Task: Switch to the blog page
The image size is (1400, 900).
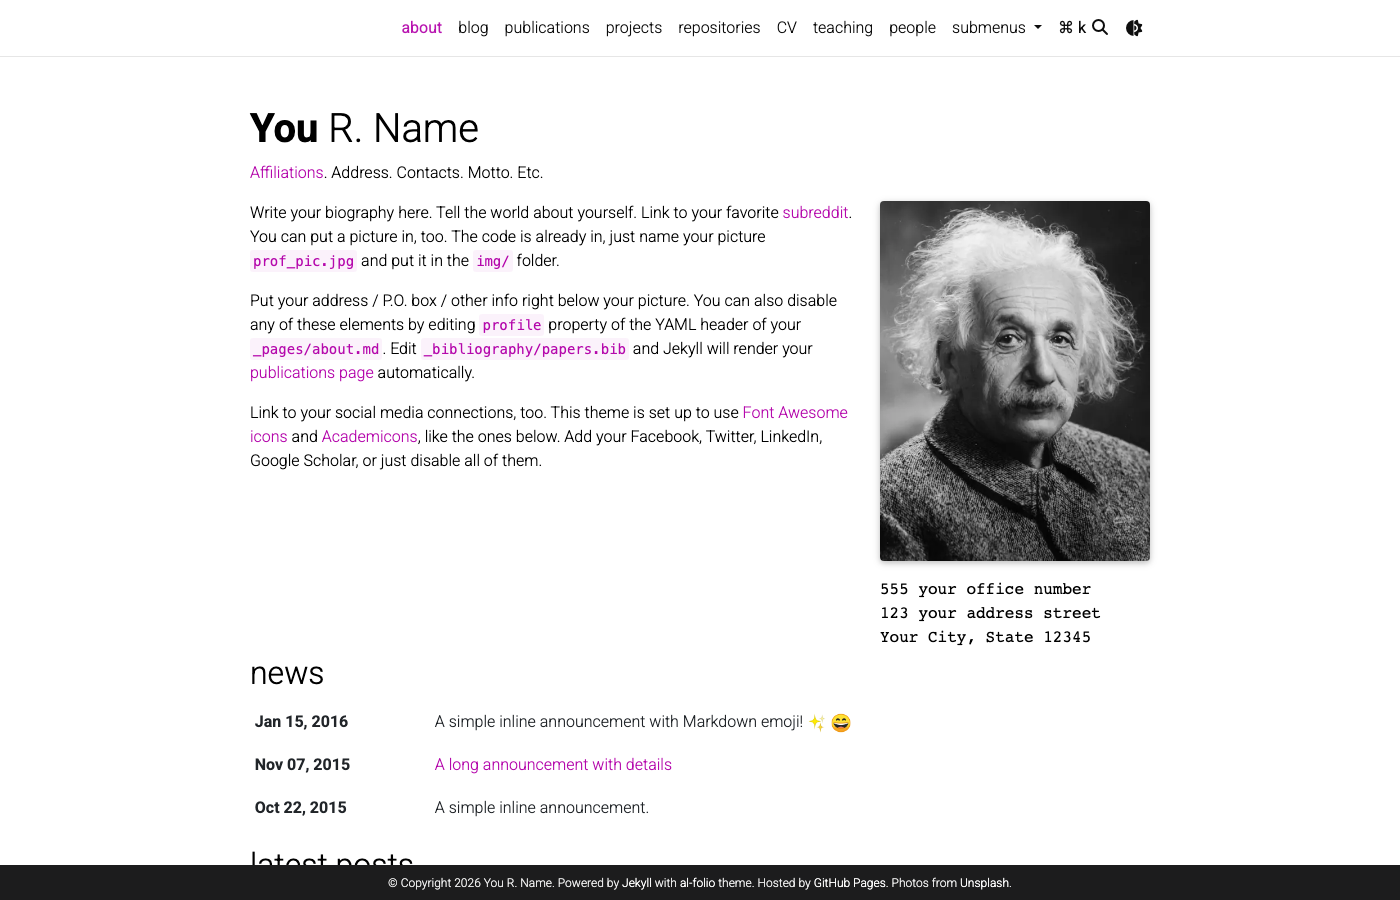Action: pos(473,28)
